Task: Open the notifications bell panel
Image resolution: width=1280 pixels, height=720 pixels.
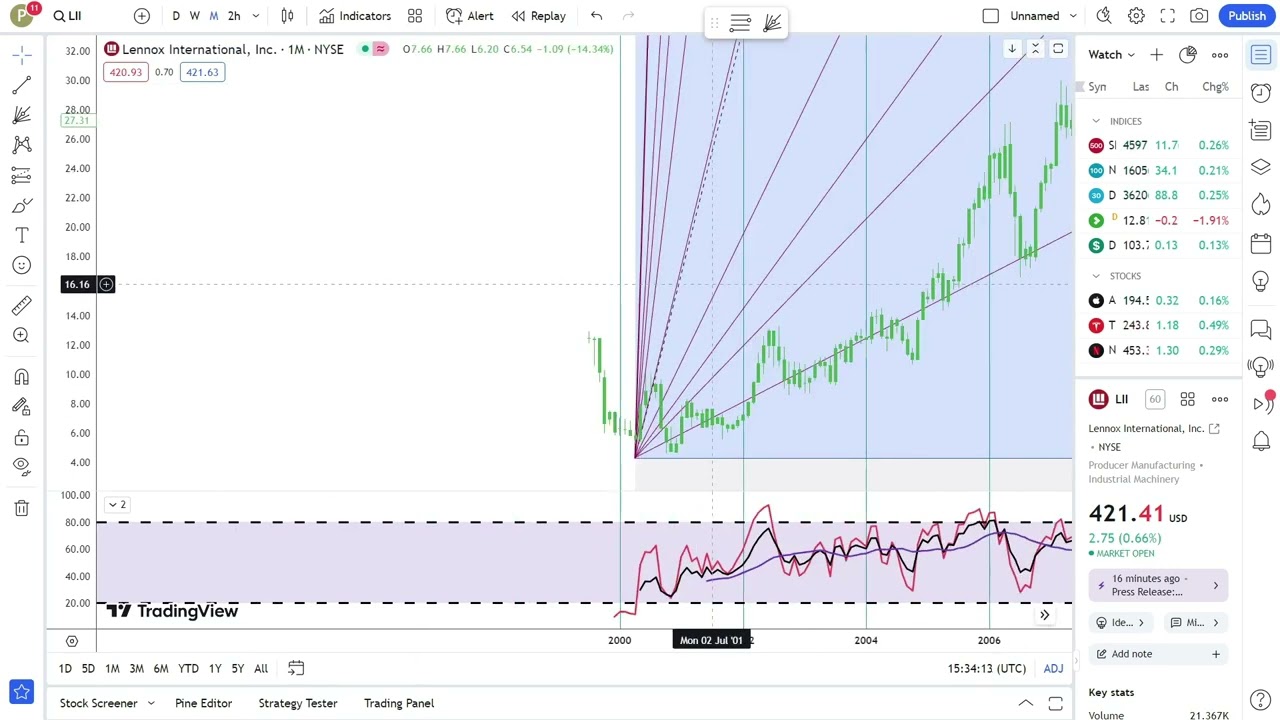Action: click(x=1261, y=441)
